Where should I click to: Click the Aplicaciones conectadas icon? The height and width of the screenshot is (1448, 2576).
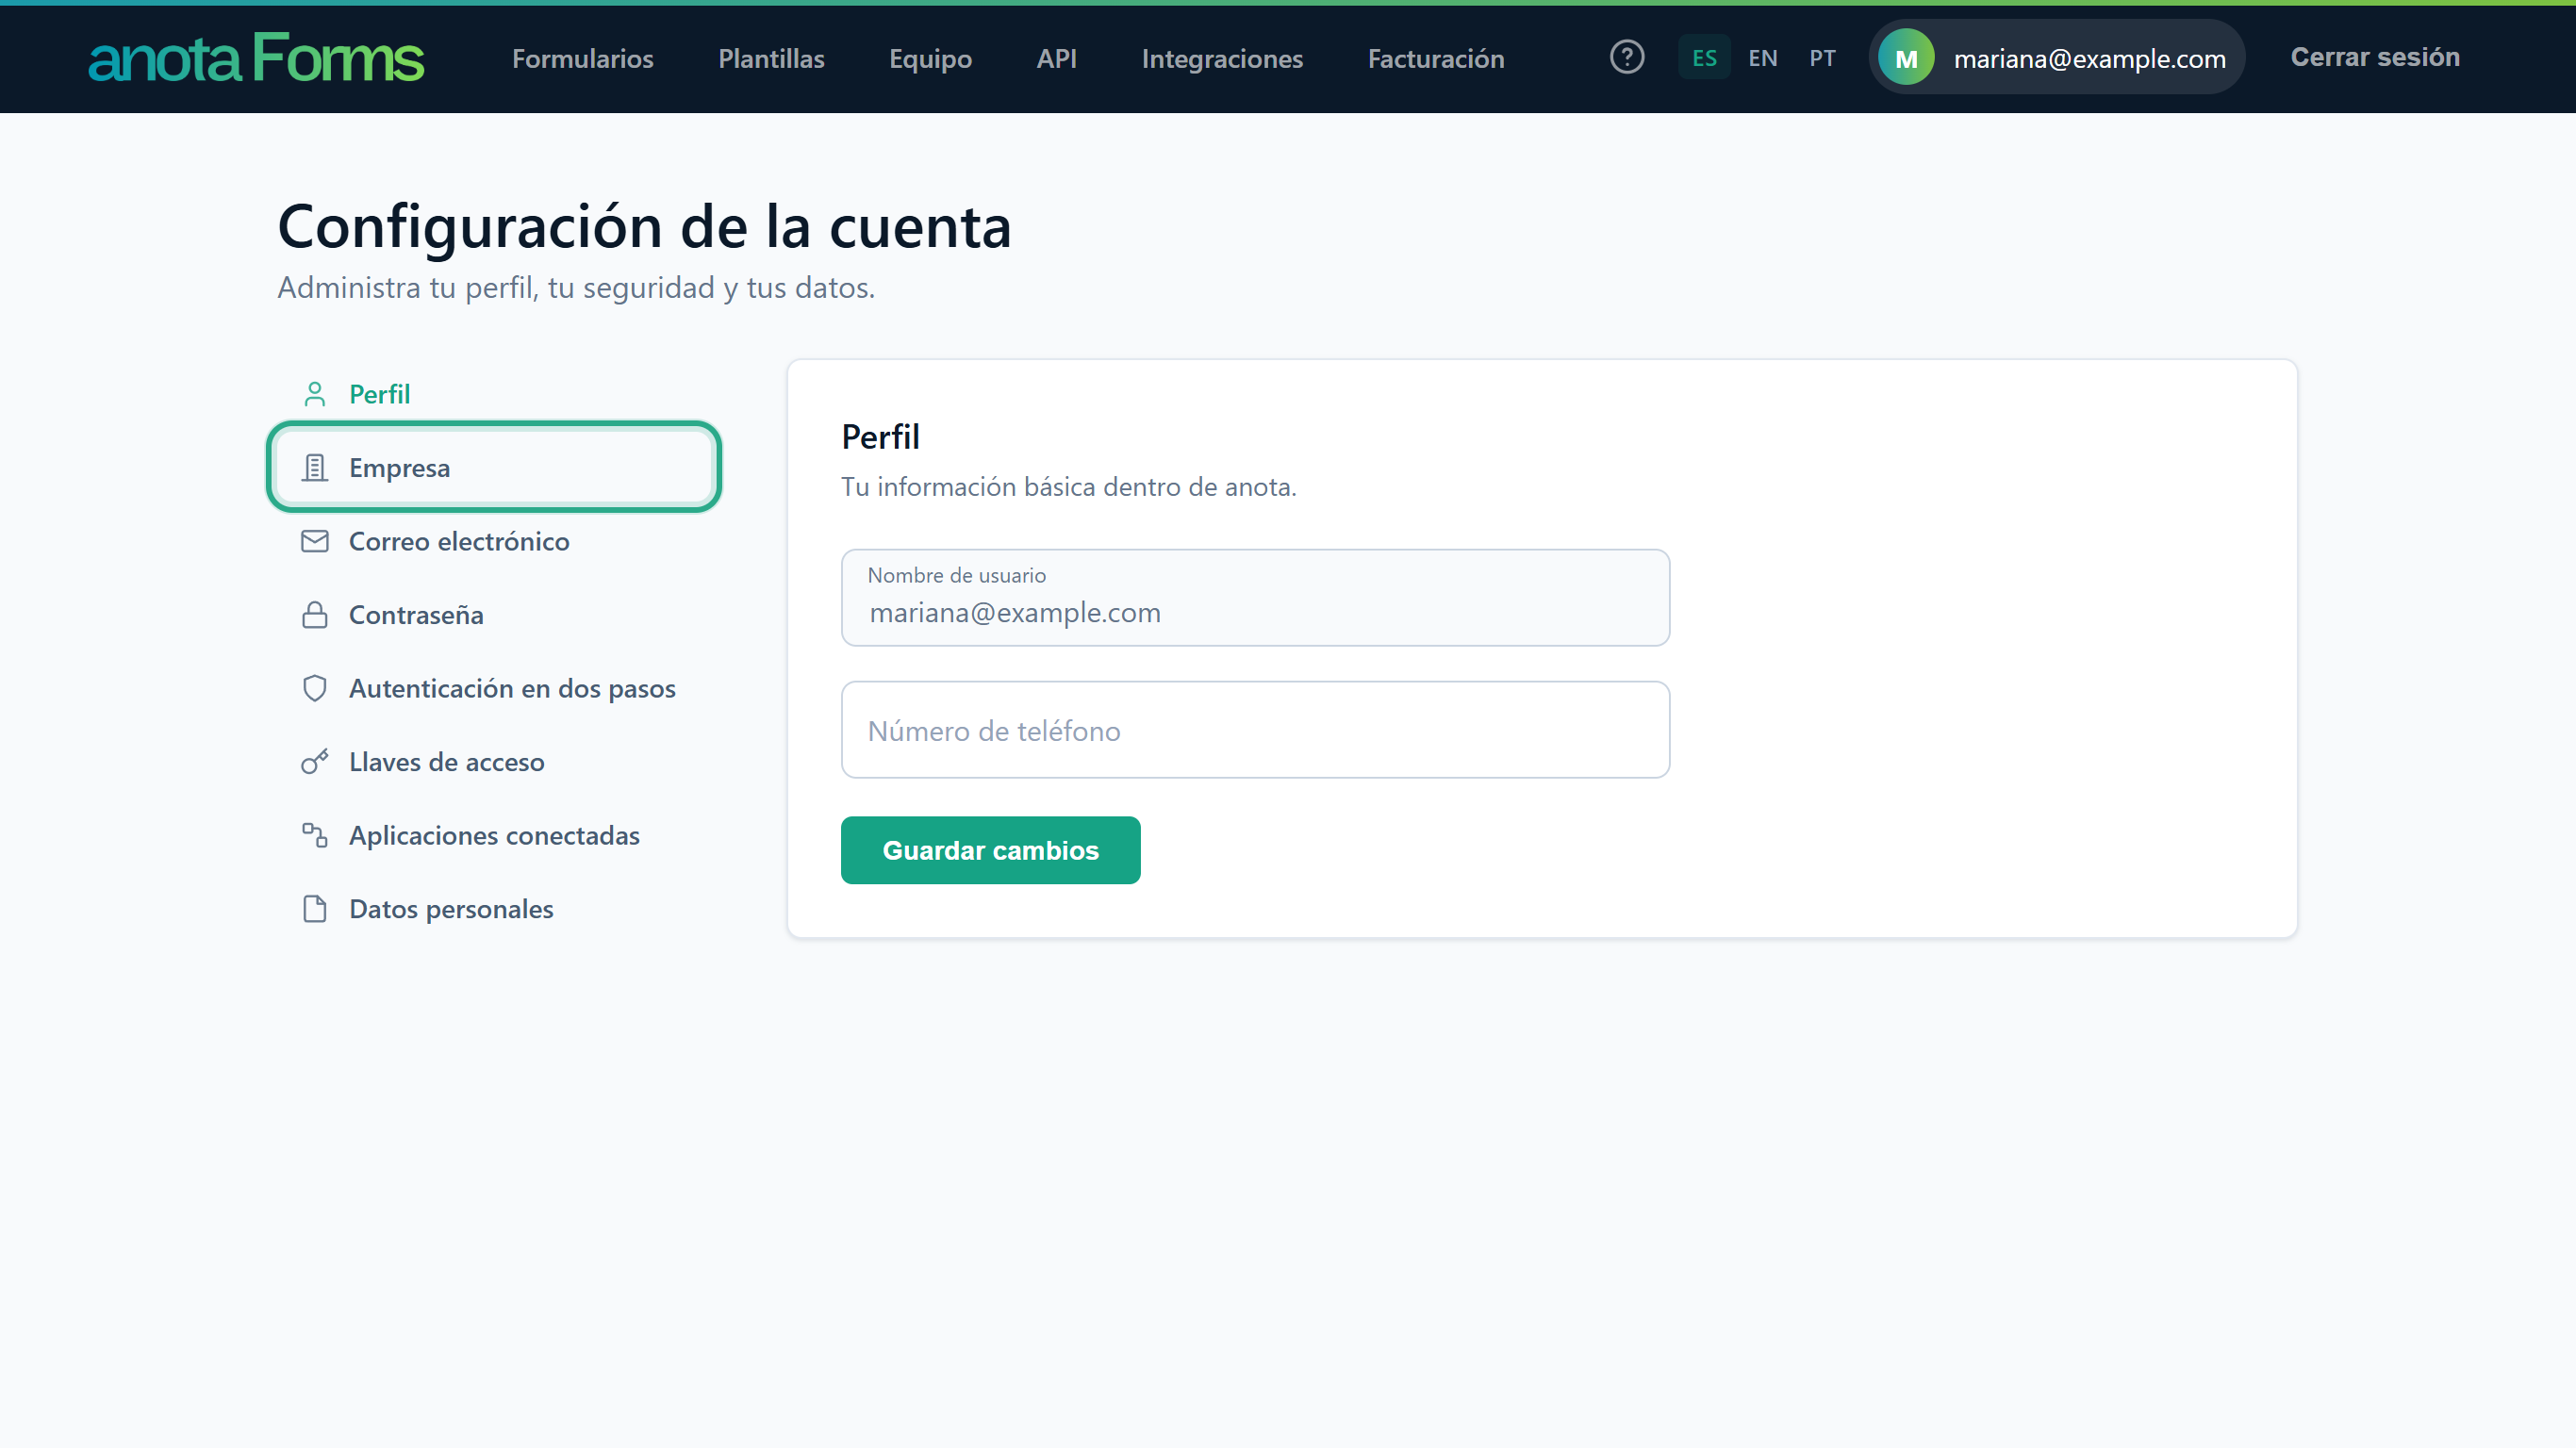click(315, 835)
